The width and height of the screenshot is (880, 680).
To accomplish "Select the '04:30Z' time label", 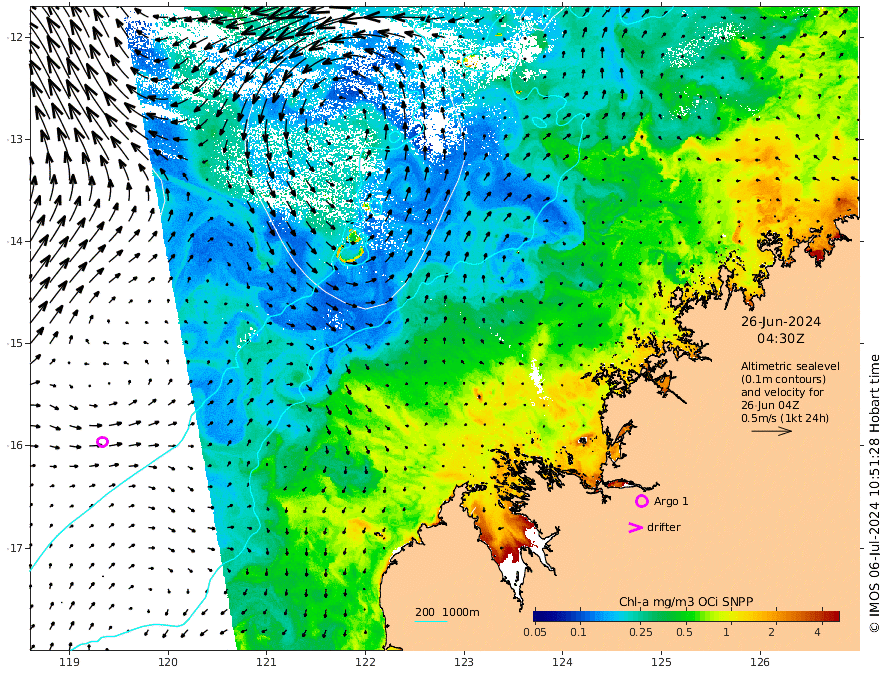I will point(781,339).
